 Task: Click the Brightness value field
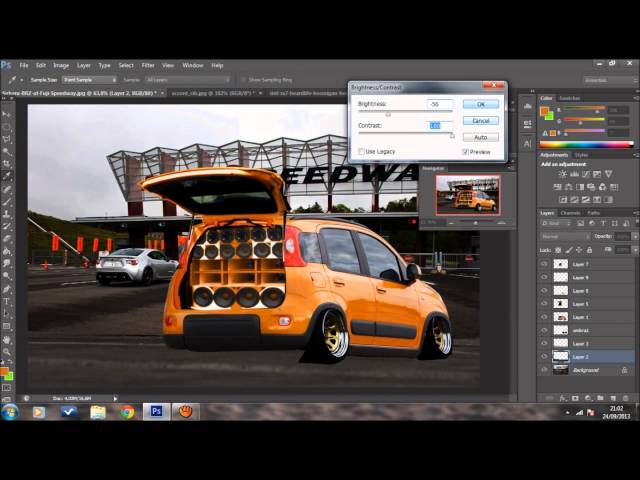[440, 104]
